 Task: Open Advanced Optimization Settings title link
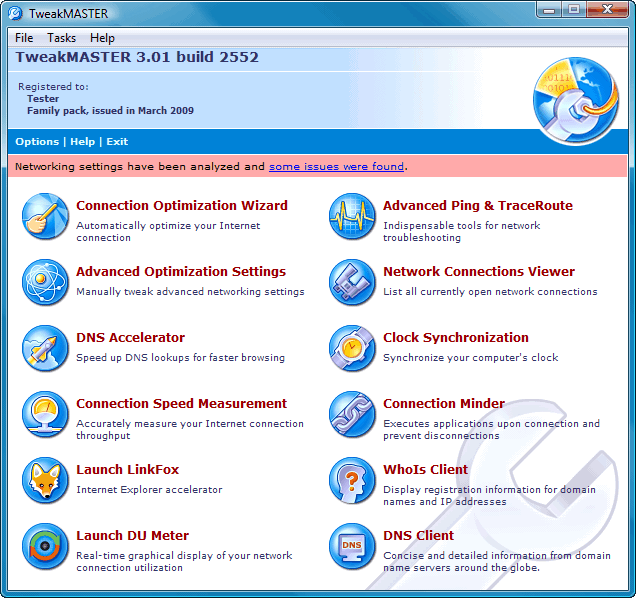click(x=181, y=271)
